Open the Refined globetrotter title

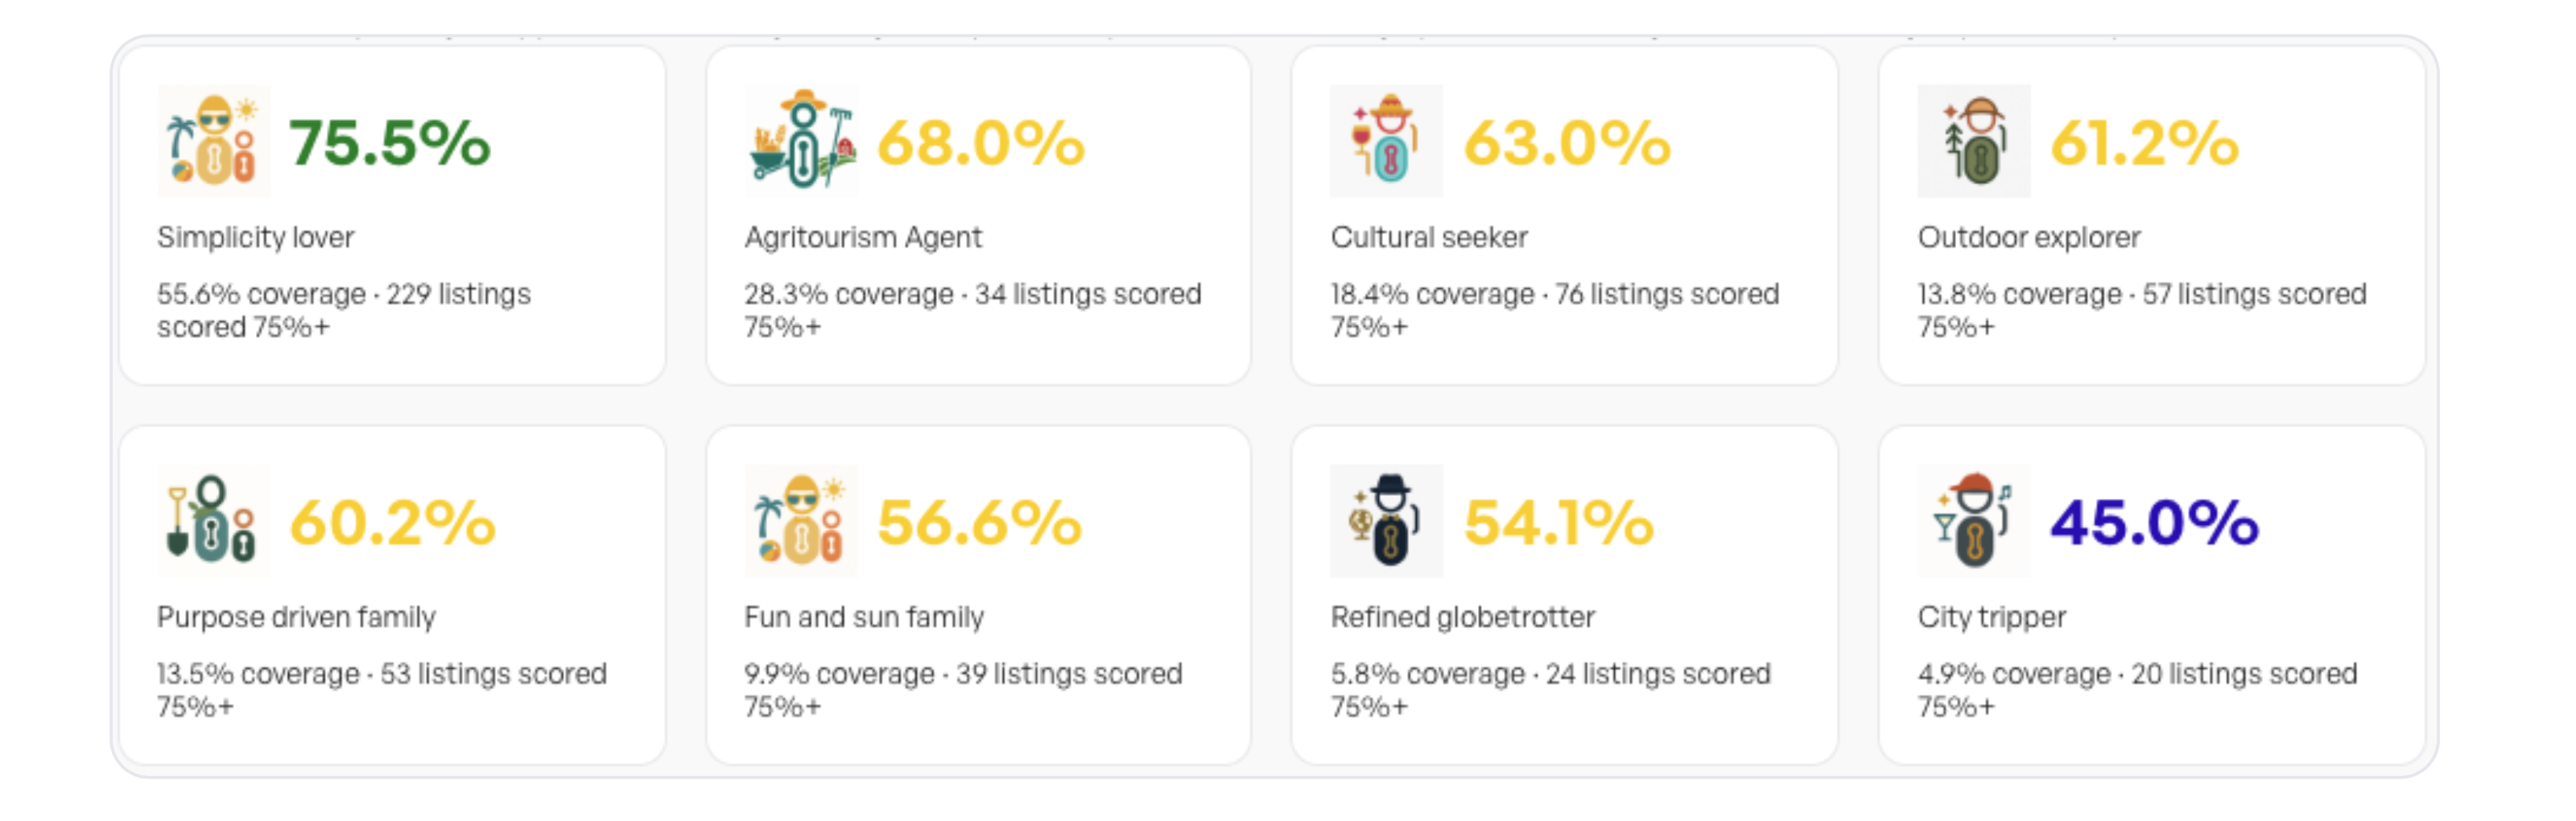[x=1462, y=617]
